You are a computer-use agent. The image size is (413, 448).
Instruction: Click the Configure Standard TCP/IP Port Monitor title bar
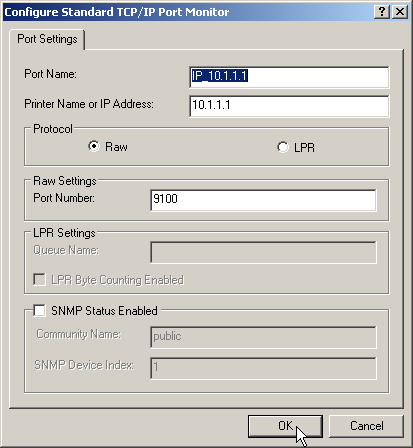(187, 12)
